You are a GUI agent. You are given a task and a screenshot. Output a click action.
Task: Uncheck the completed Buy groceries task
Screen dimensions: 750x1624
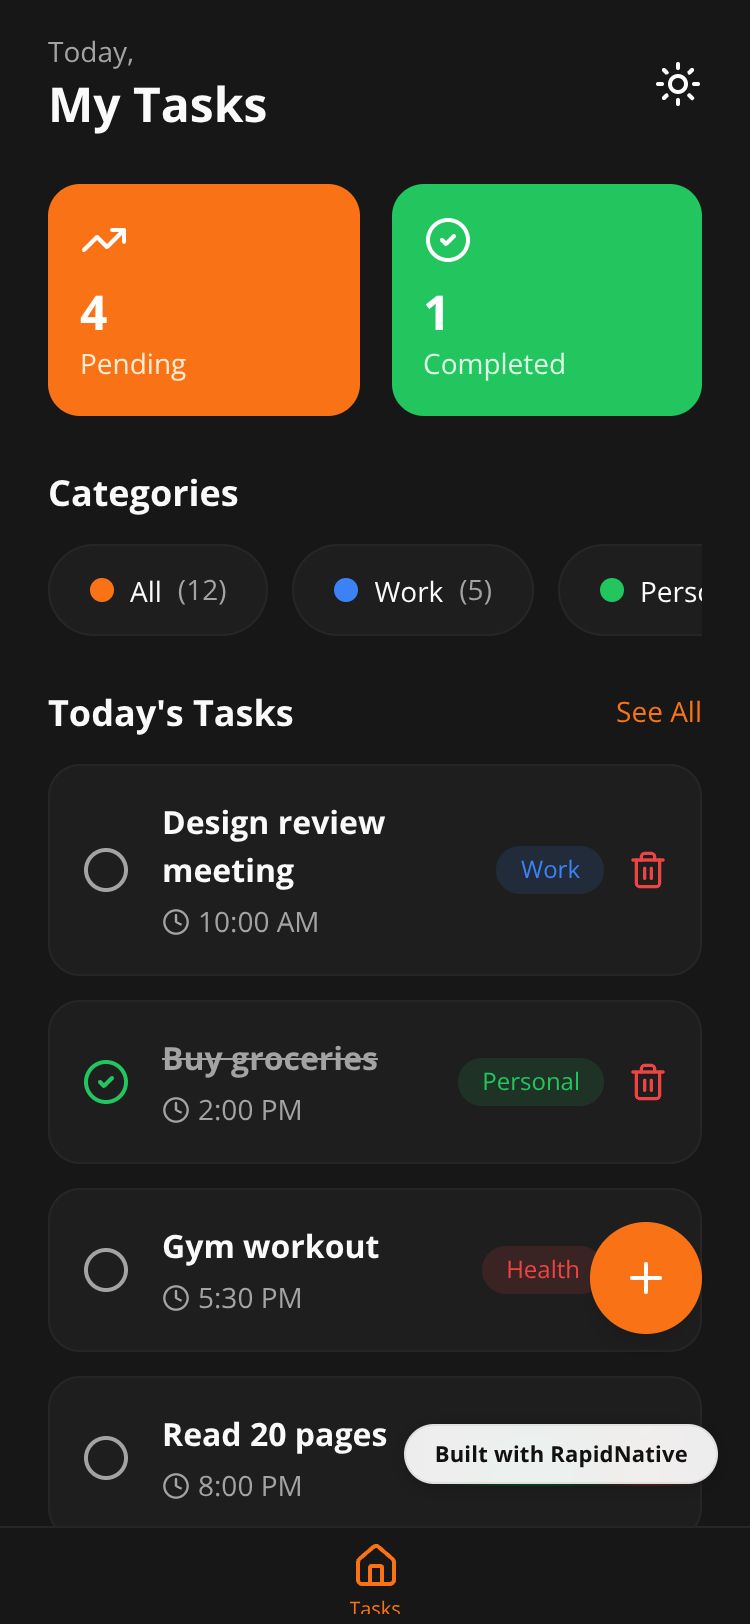coord(106,1082)
